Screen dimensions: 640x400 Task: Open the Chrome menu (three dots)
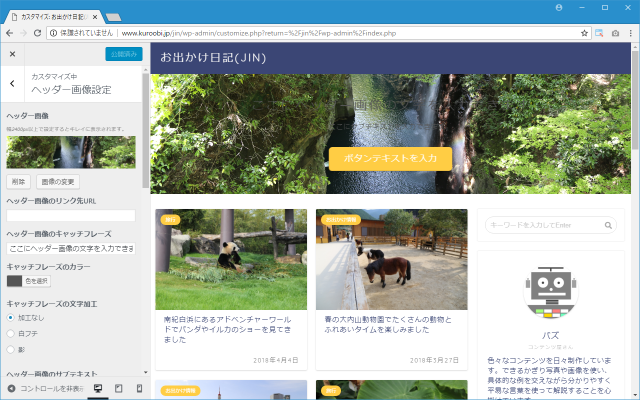point(631,33)
